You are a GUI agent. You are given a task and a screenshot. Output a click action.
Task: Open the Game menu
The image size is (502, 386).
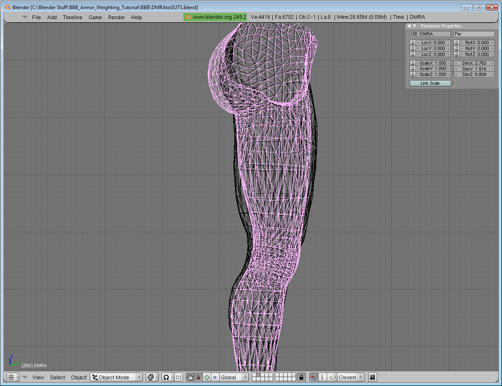pos(95,17)
